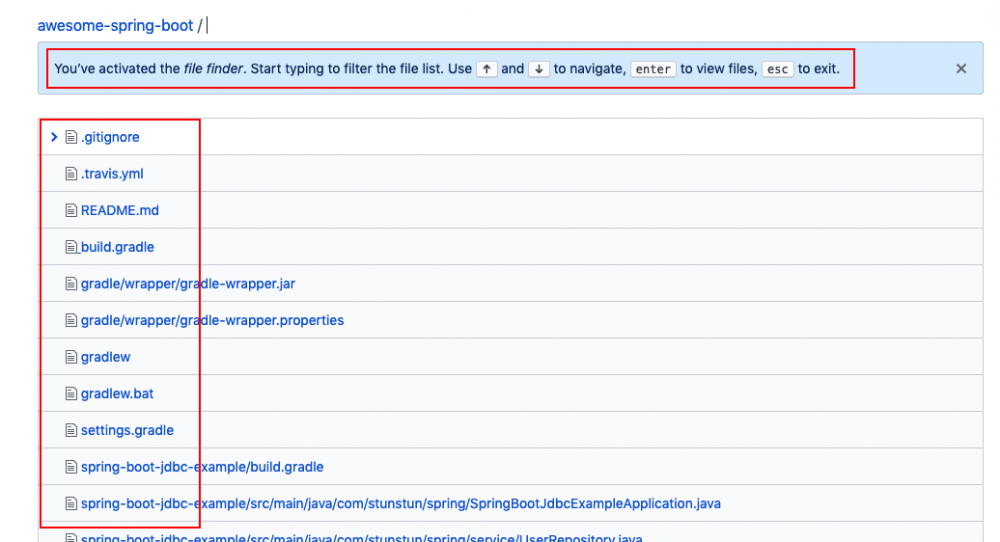The width and height of the screenshot is (1000, 542).
Task: Click the file icon beside spring-boot-jdbc-example/build.gradle
Action: pyautogui.click(x=71, y=467)
